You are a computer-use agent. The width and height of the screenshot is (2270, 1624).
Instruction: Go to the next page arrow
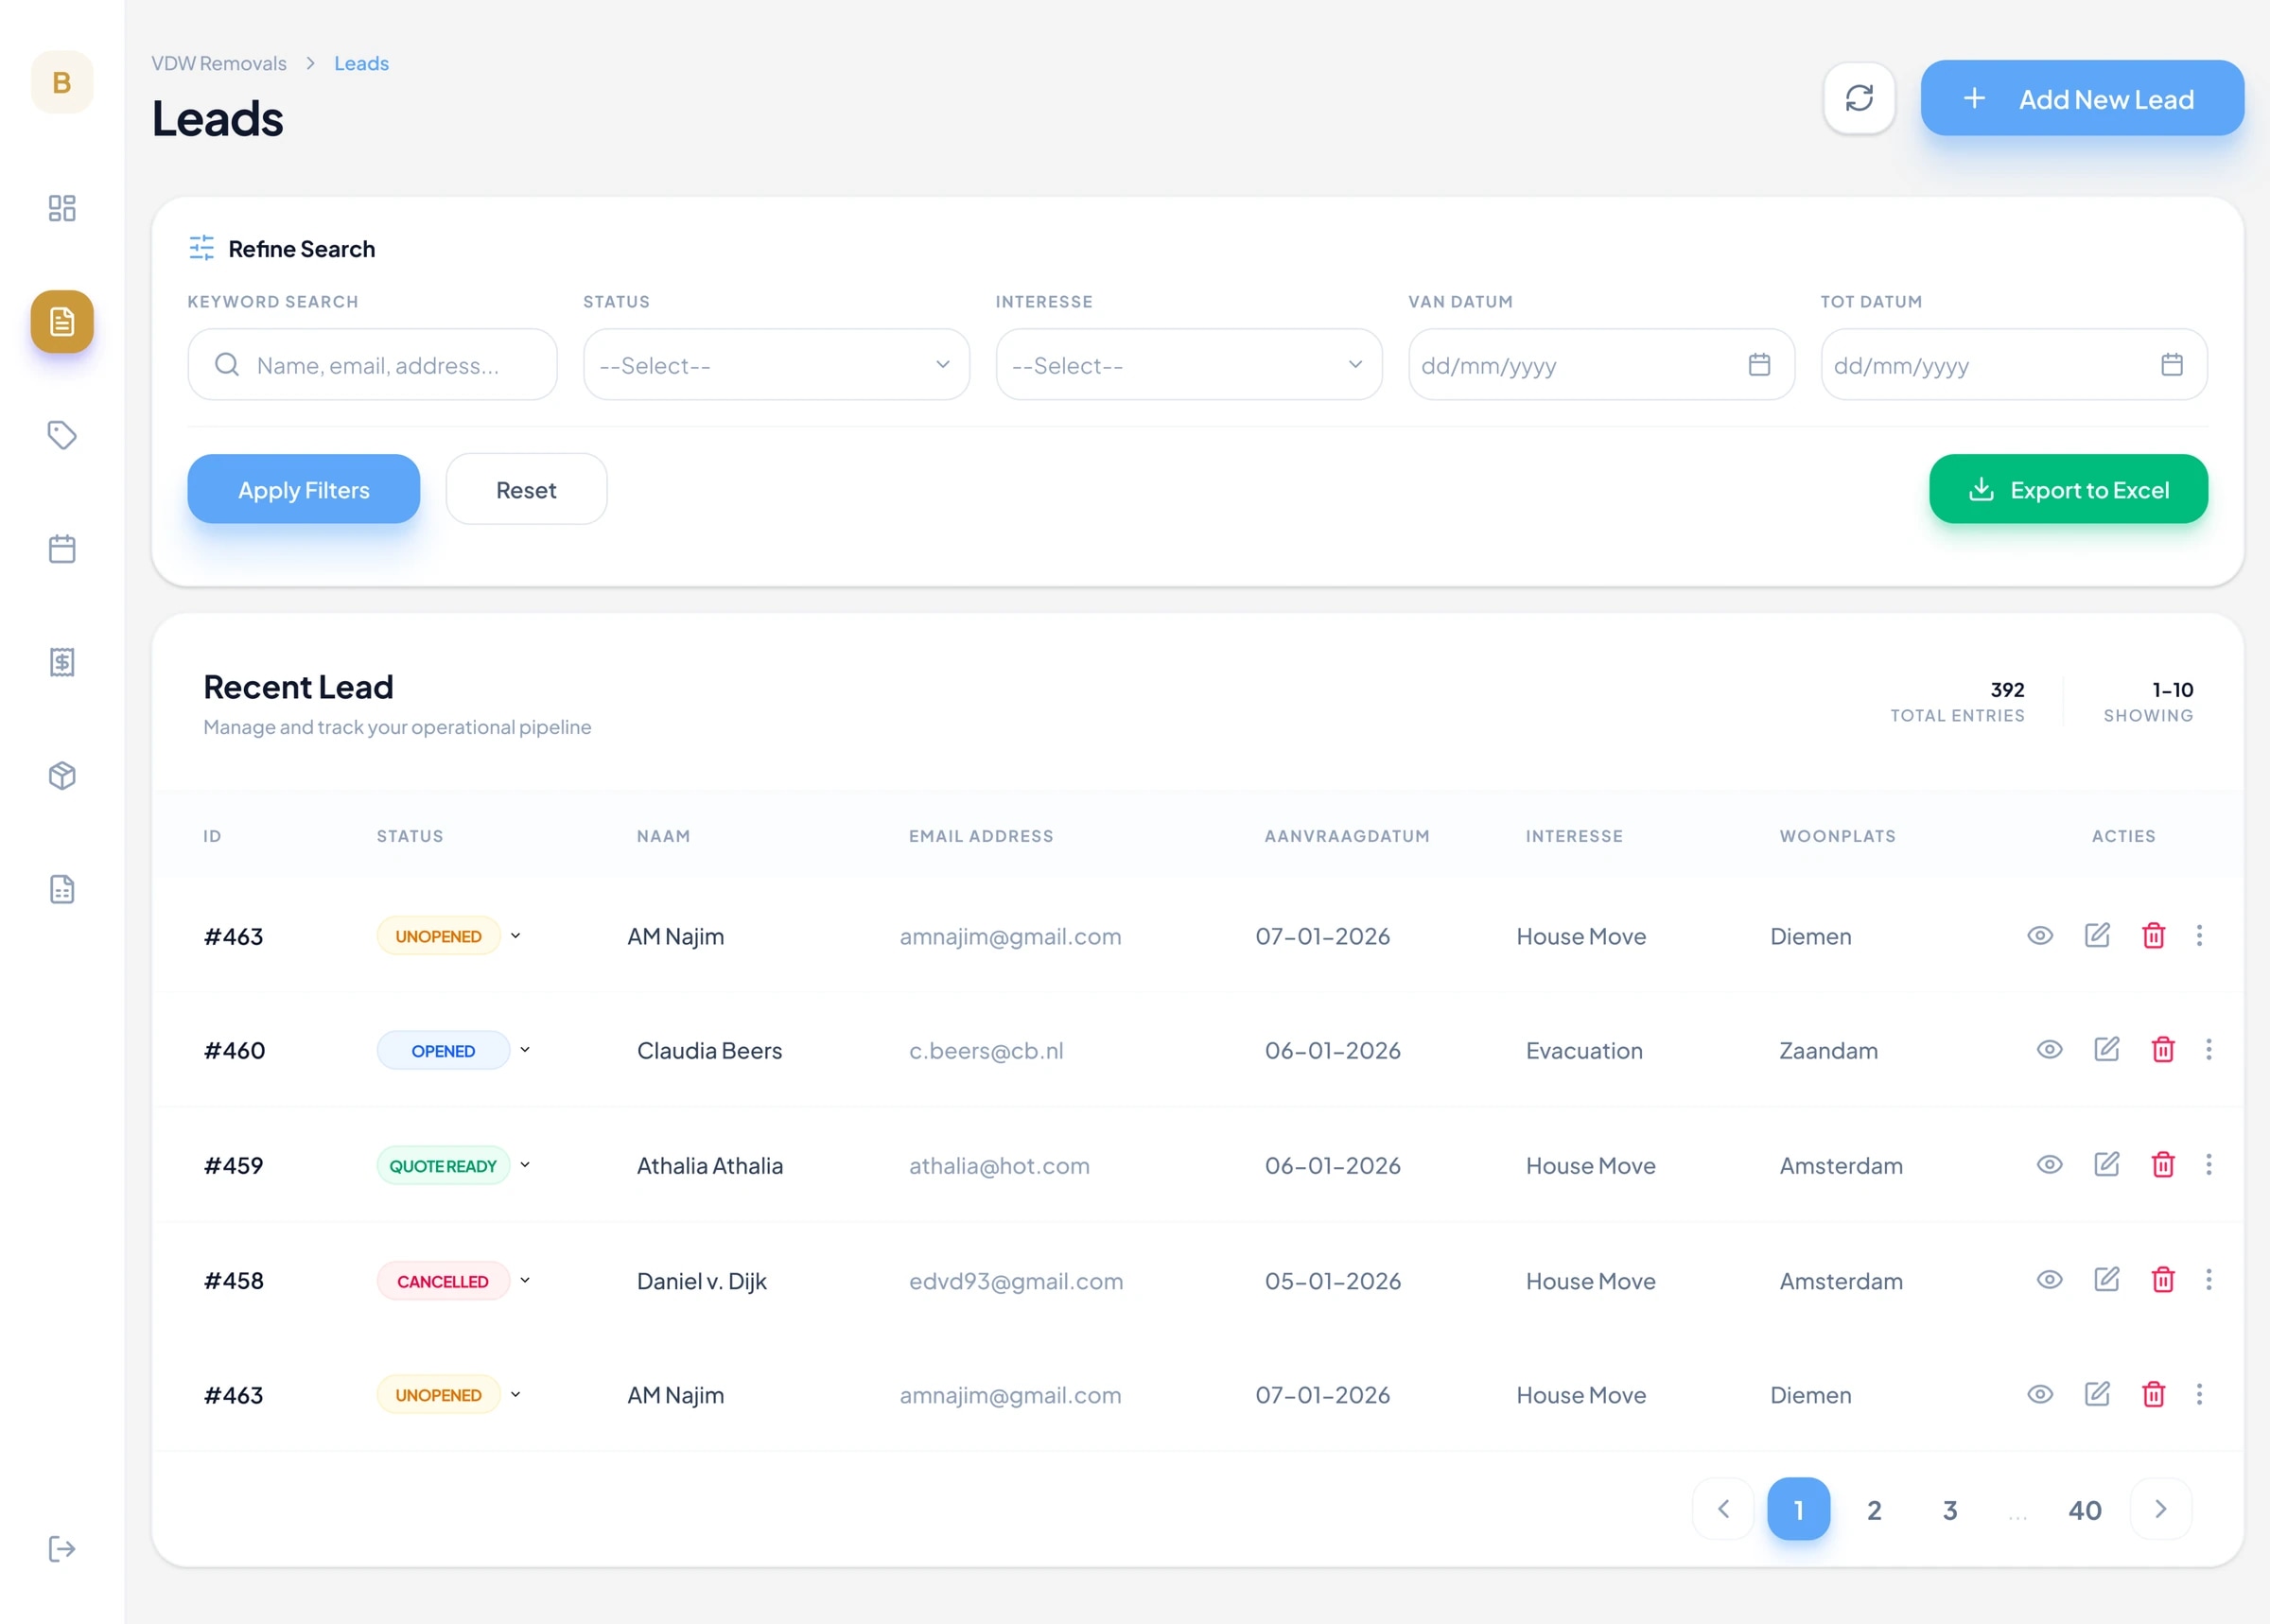2160,1509
